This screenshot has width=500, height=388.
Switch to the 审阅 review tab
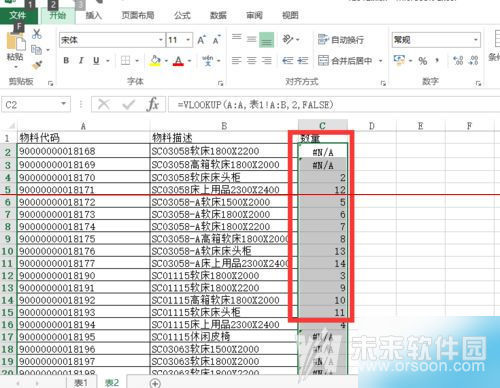coord(254,15)
